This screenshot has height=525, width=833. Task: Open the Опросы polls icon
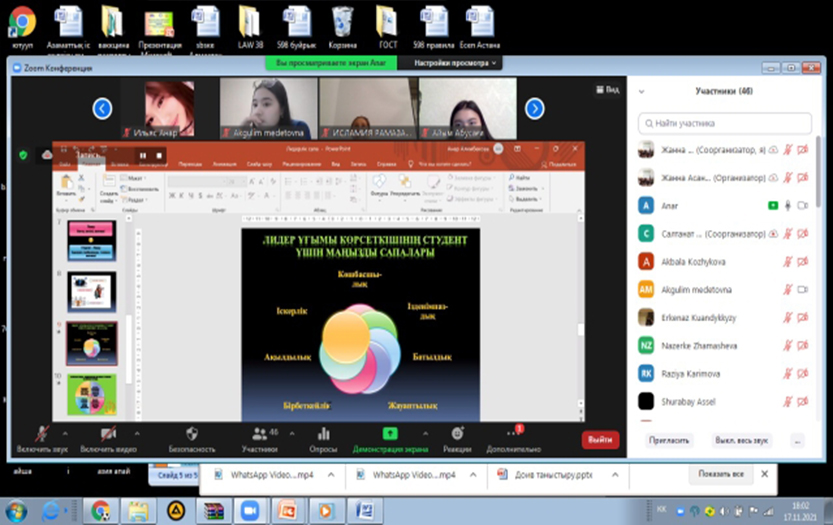[x=323, y=434]
